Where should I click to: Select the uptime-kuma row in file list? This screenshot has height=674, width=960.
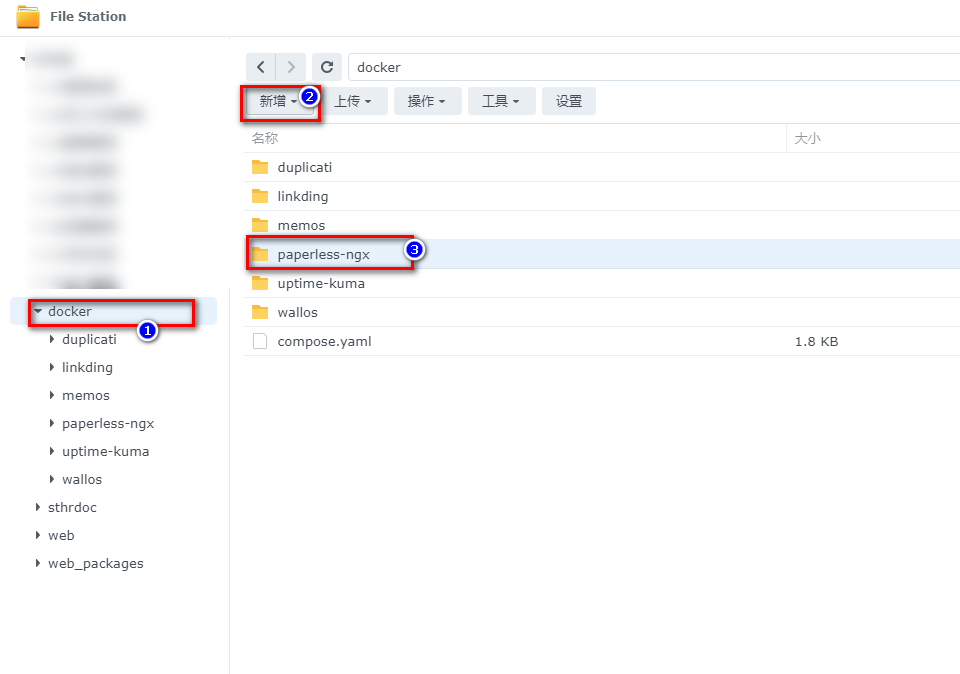tap(321, 283)
